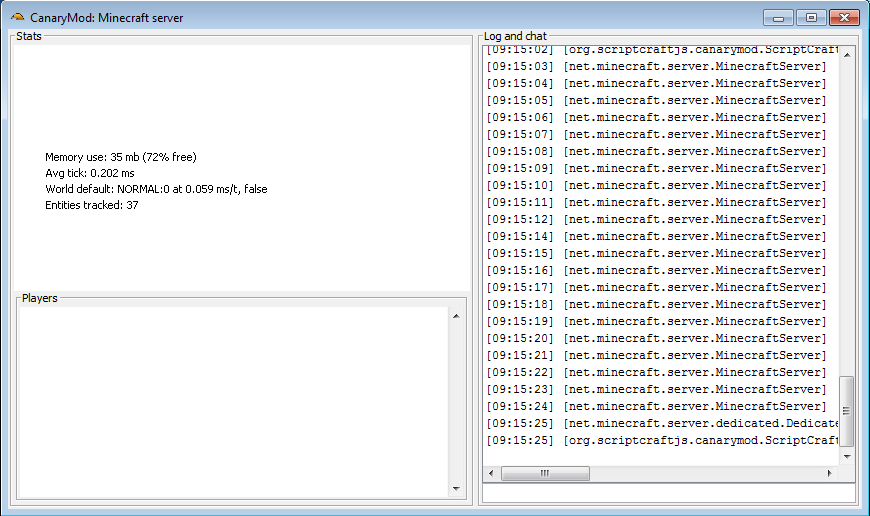
Task: Select the 09:15:25 org.scriptcraftjs.canarymod log line
Action: pos(662,441)
